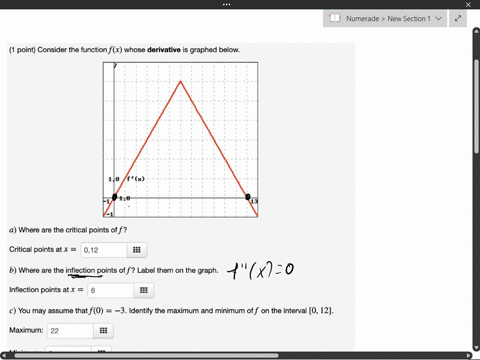The width and height of the screenshot is (480, 360).
Task: Click the 'Maximum:' label
Action: 26,330
